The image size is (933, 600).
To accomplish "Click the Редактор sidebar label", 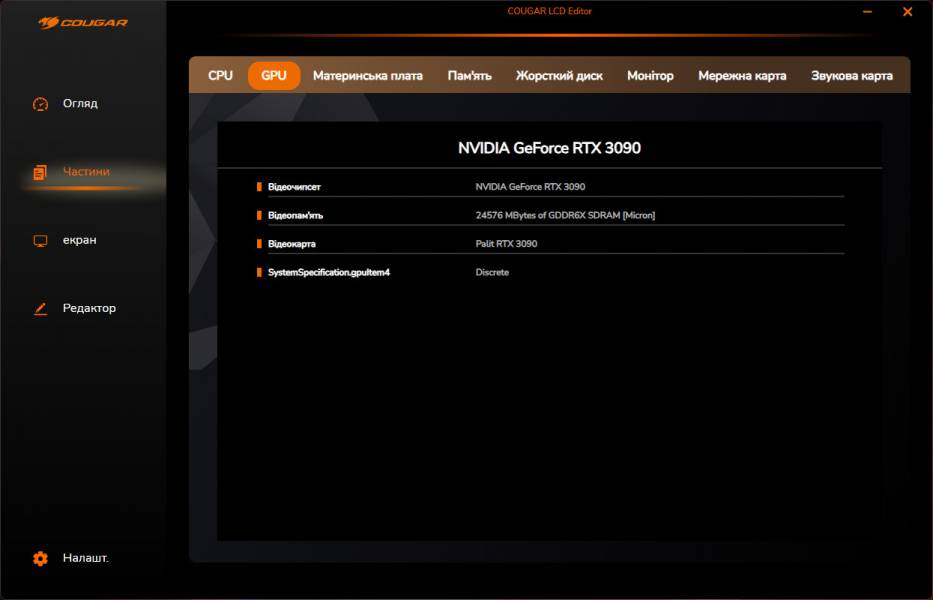I will (x=89, y=308).
